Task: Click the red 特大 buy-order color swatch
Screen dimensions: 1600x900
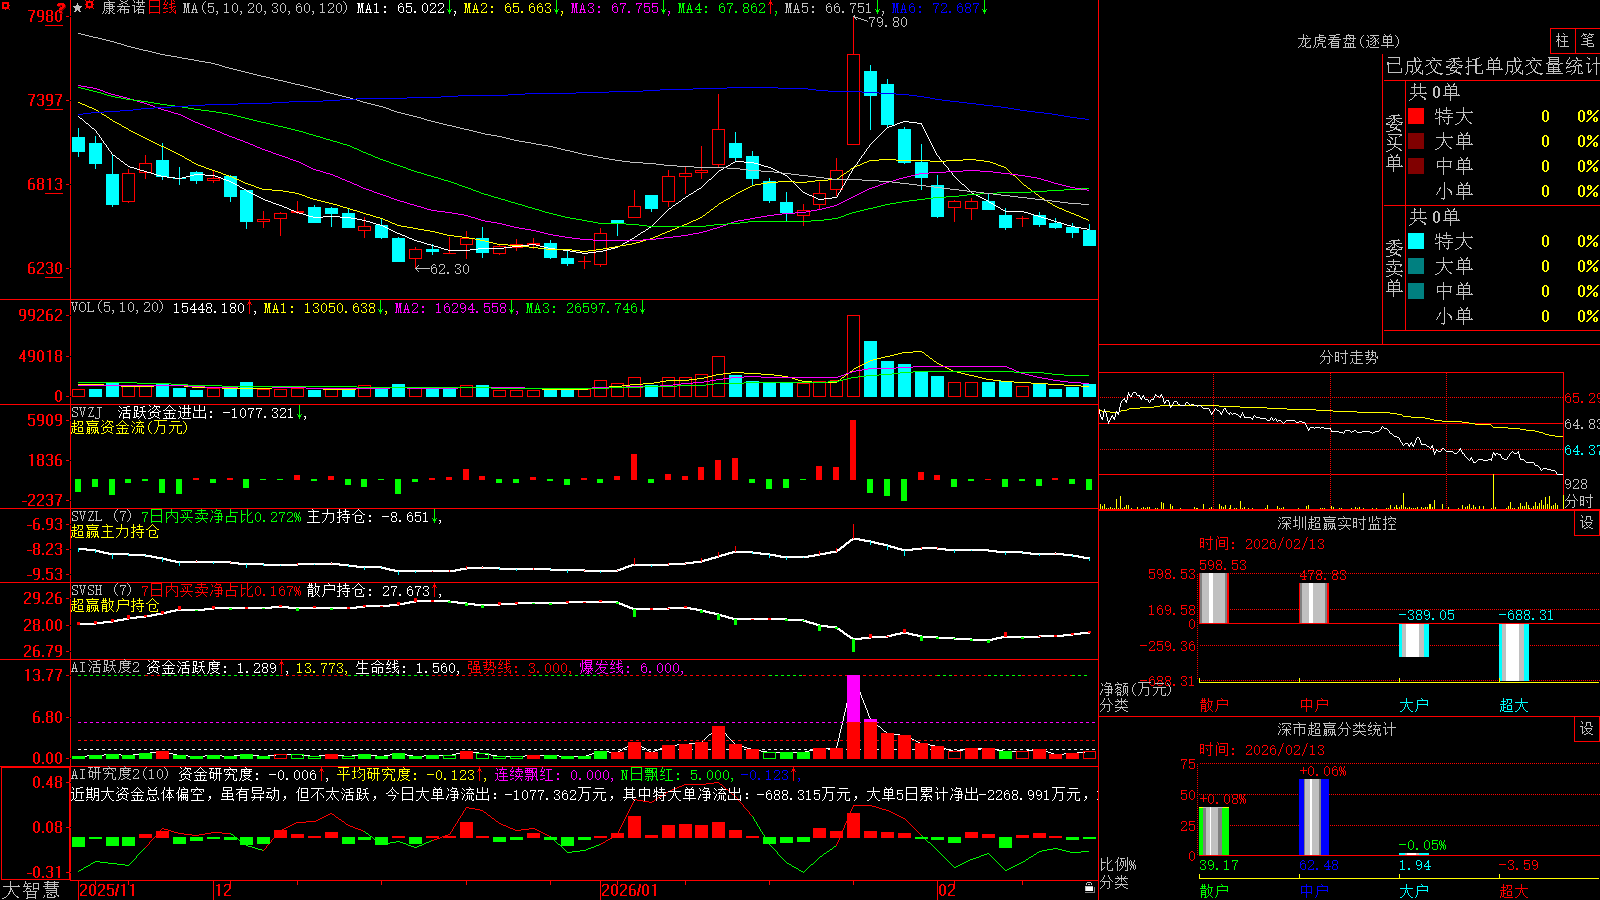Action: (1416, 116)
